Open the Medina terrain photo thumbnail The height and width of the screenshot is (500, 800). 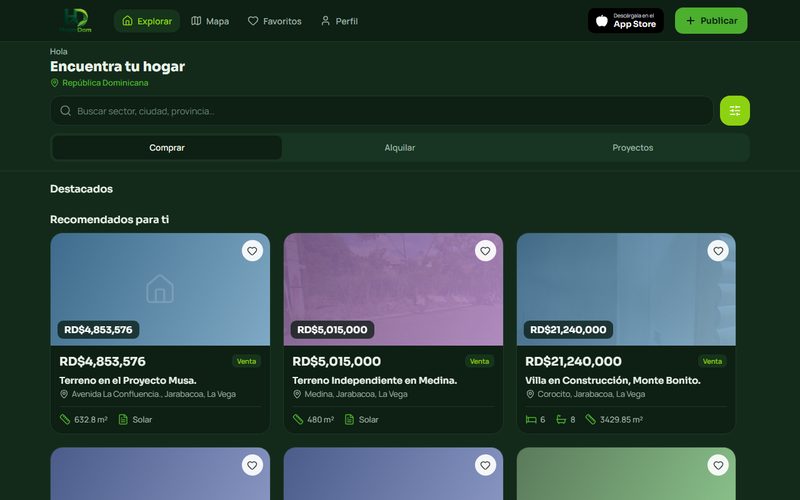(x=393, y=289)
